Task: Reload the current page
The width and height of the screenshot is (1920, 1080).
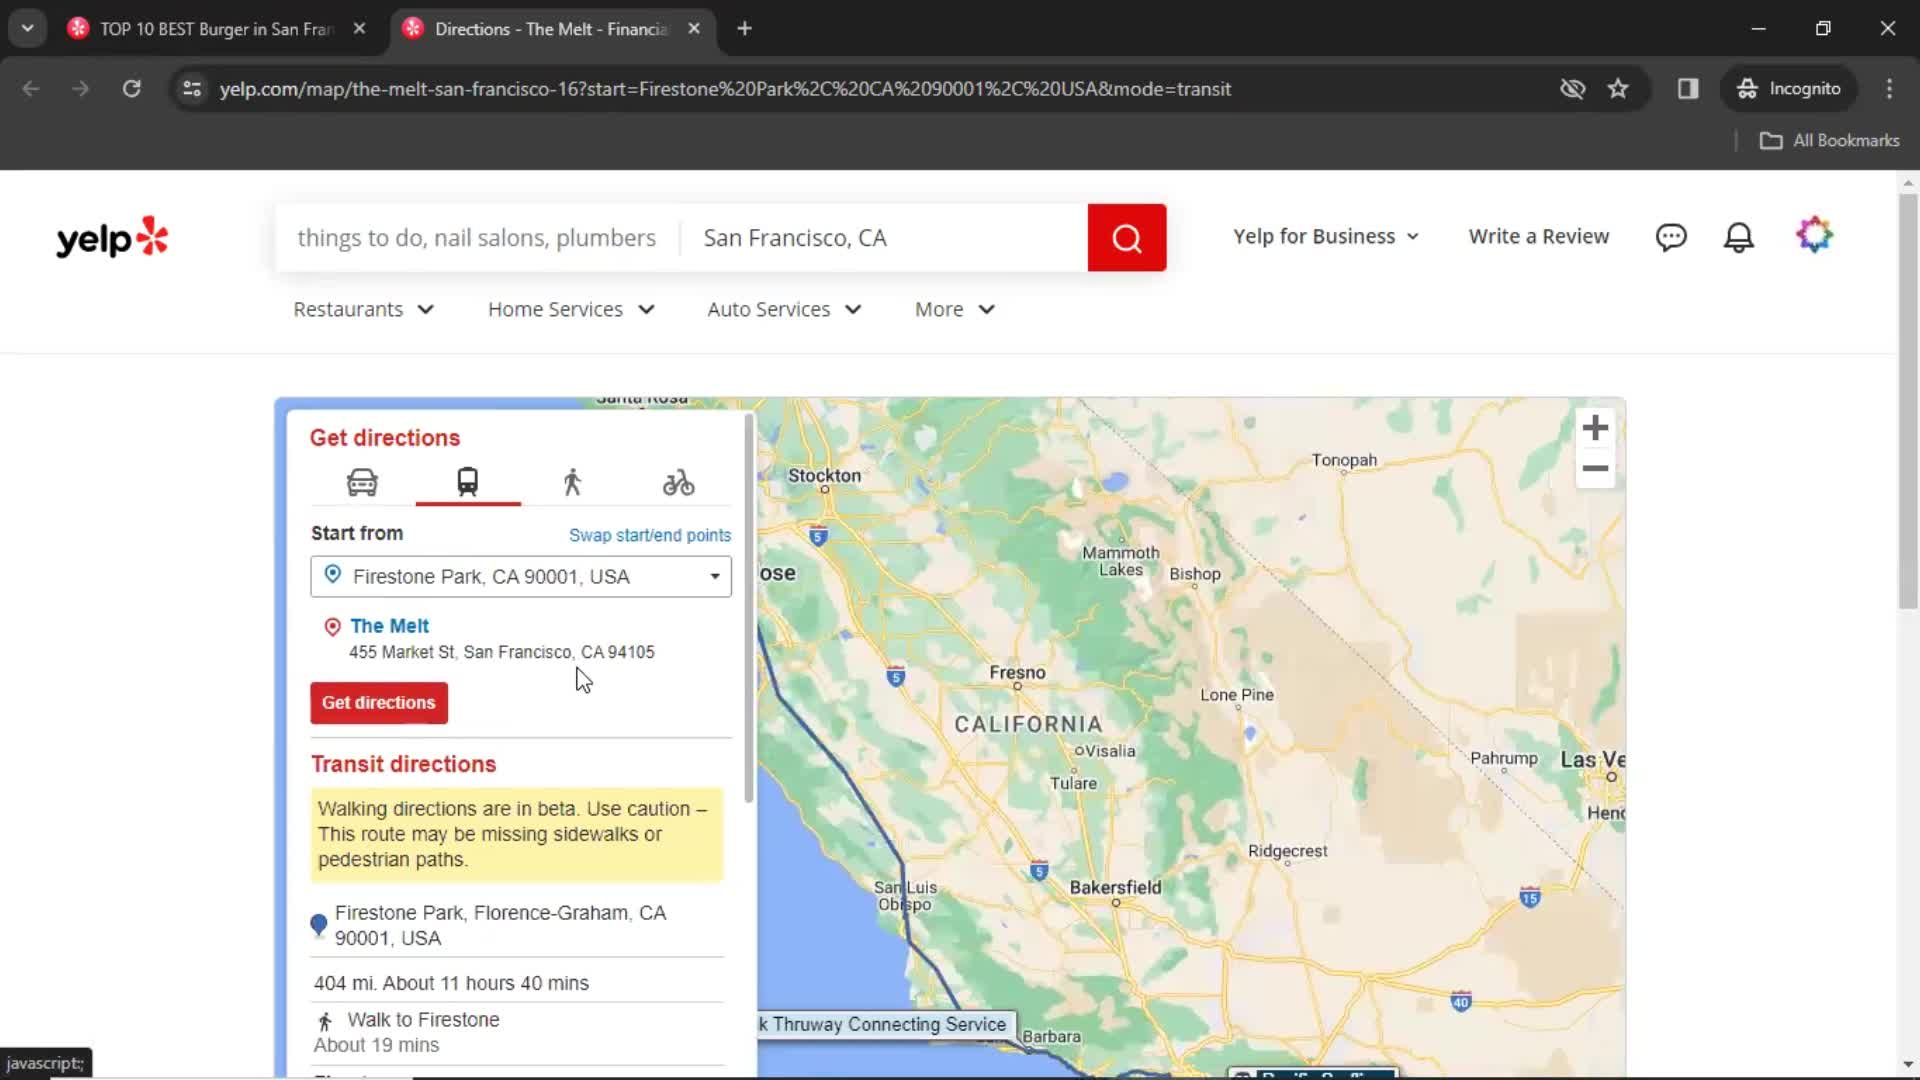Action: click(131, 89)
